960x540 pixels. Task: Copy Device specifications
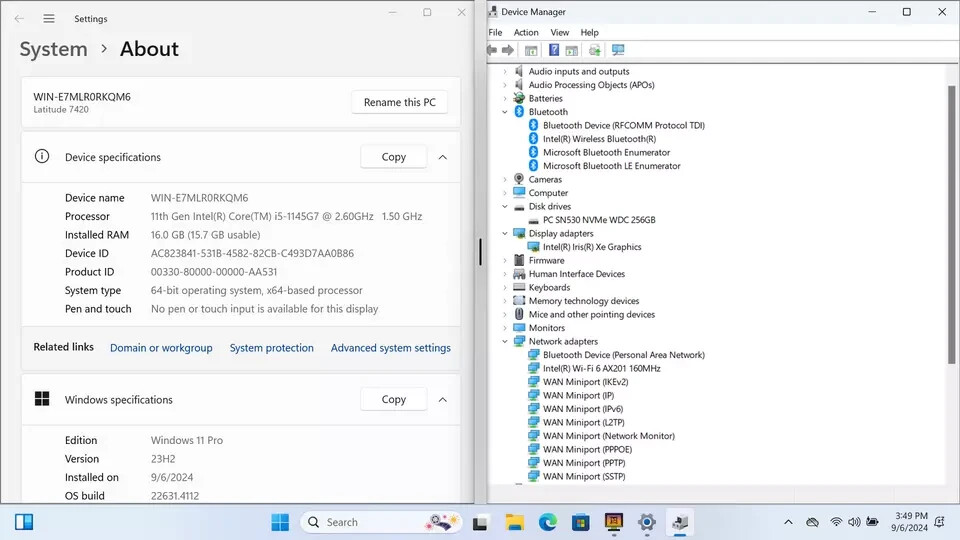click(394, 157)
